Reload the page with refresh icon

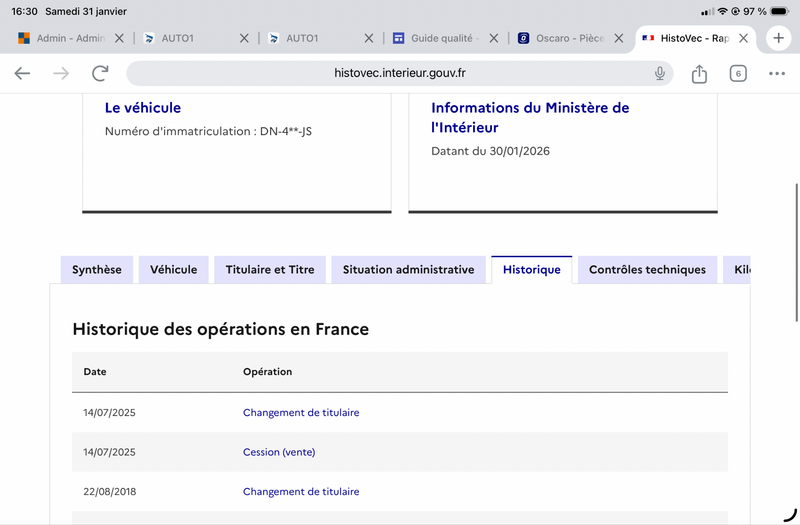[x=100, y=73]
